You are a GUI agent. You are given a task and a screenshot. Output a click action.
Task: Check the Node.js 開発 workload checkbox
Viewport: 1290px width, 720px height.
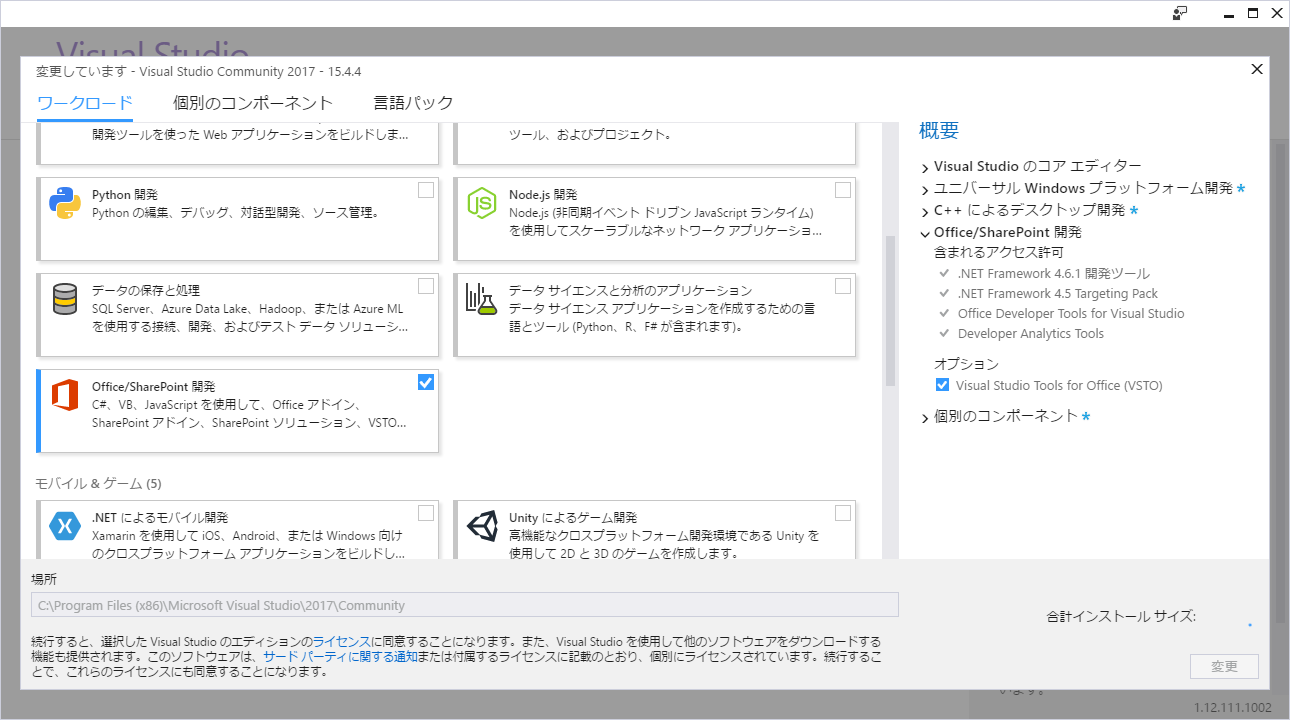coord(843,190)
